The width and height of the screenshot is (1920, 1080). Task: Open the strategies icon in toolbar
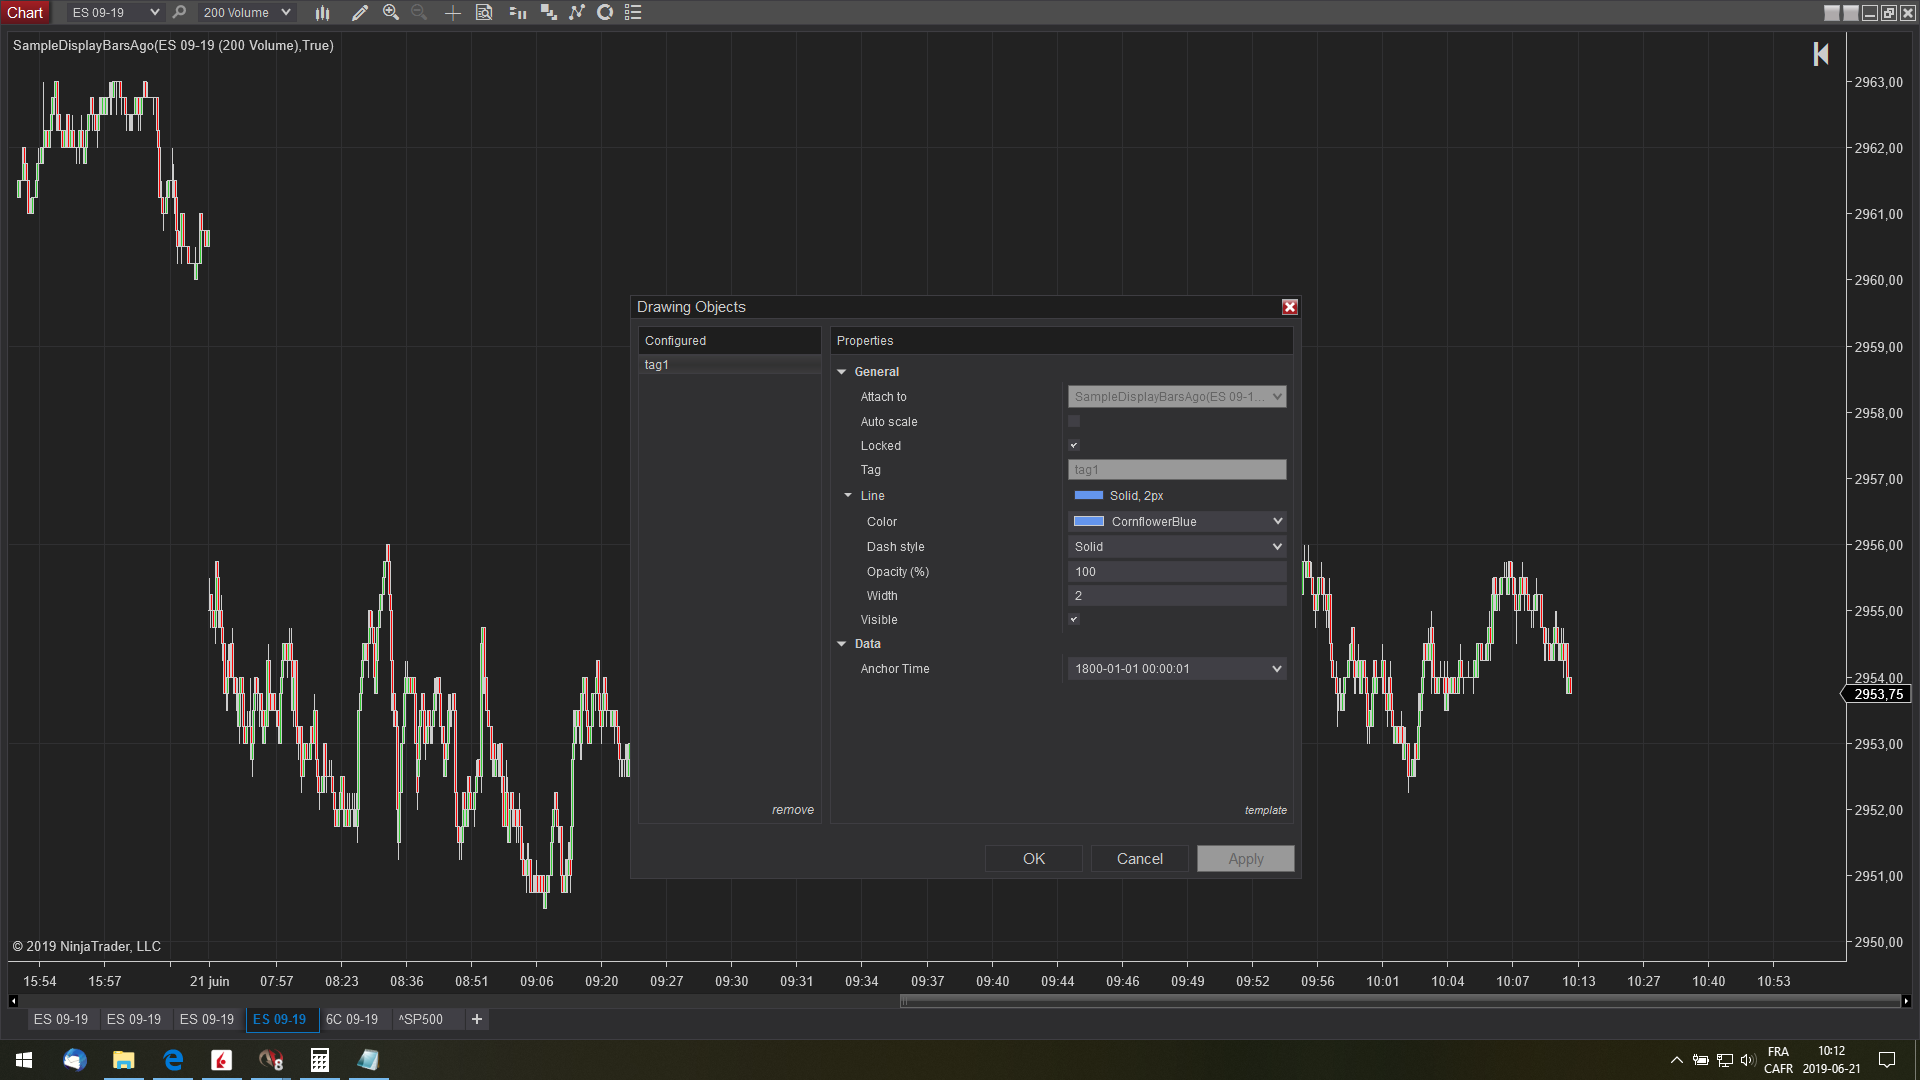[605, 13]
